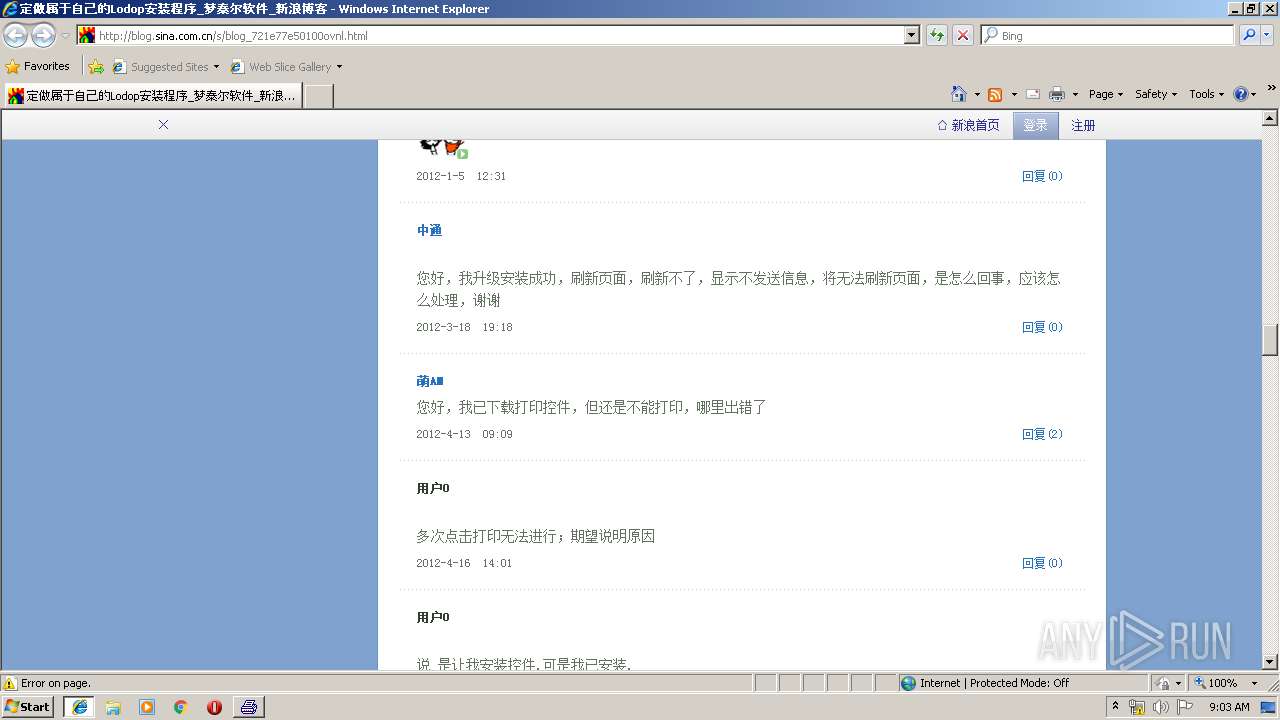Click the Home page icon
Screen dimensions: 1280x720
pyautogui.click(x=959, y=94)
